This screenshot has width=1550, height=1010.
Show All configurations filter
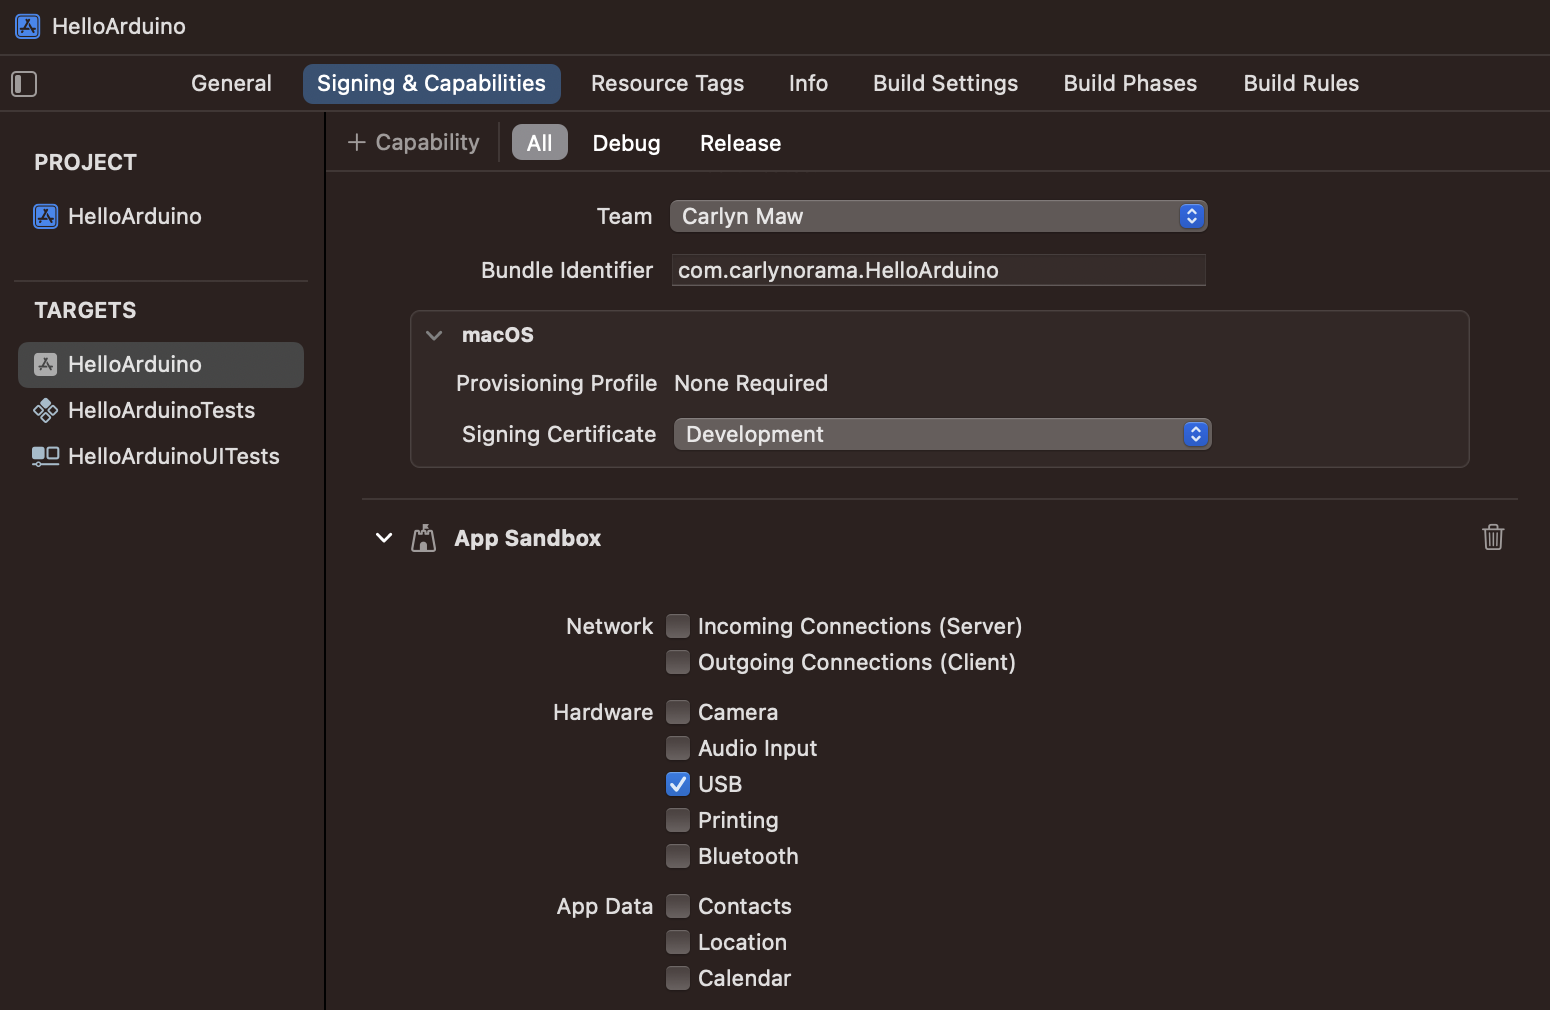click(540, 142)
